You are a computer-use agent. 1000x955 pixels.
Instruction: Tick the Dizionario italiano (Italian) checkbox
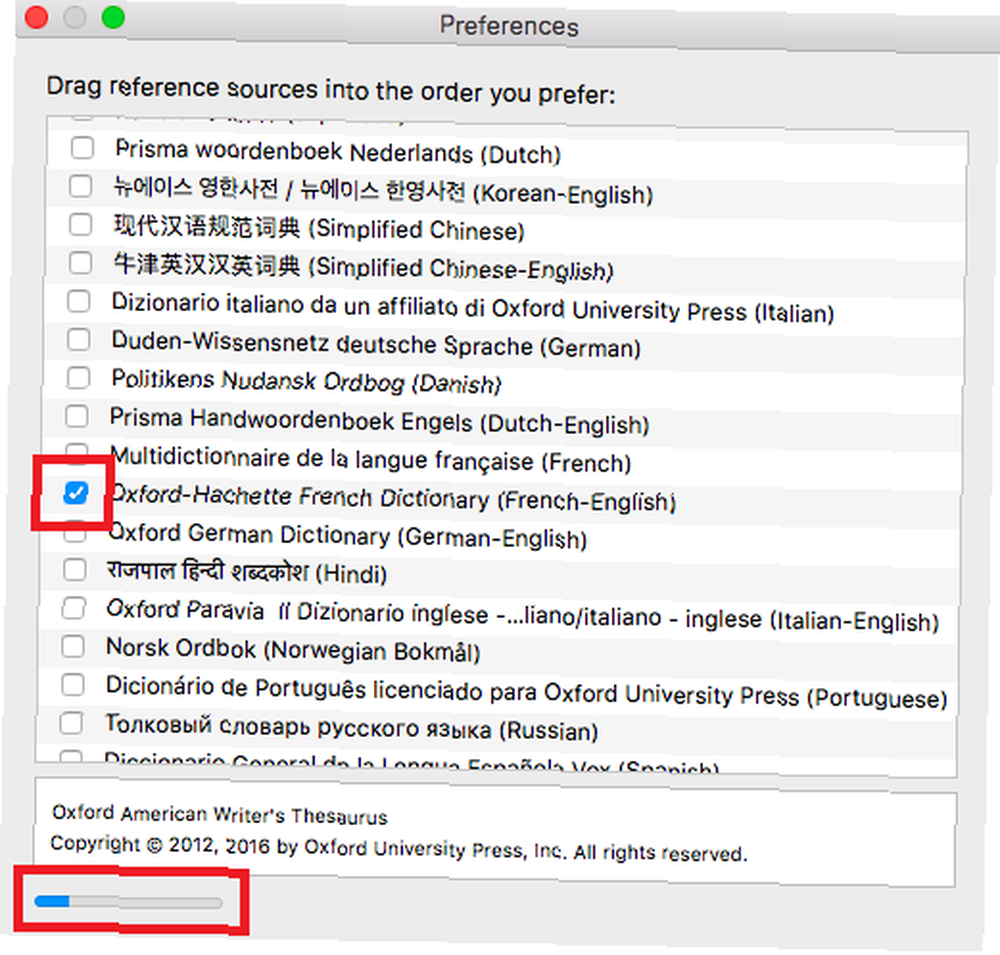pos(79,301)
